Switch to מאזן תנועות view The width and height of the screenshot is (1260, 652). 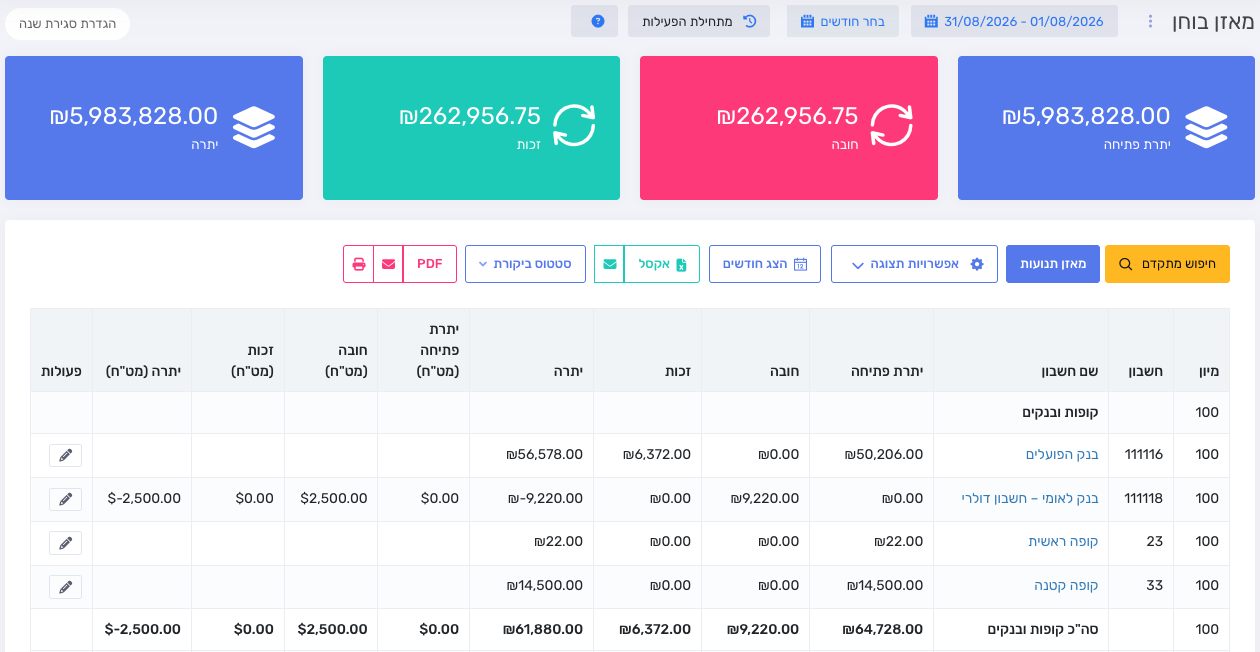click(x=1053, y=264)
